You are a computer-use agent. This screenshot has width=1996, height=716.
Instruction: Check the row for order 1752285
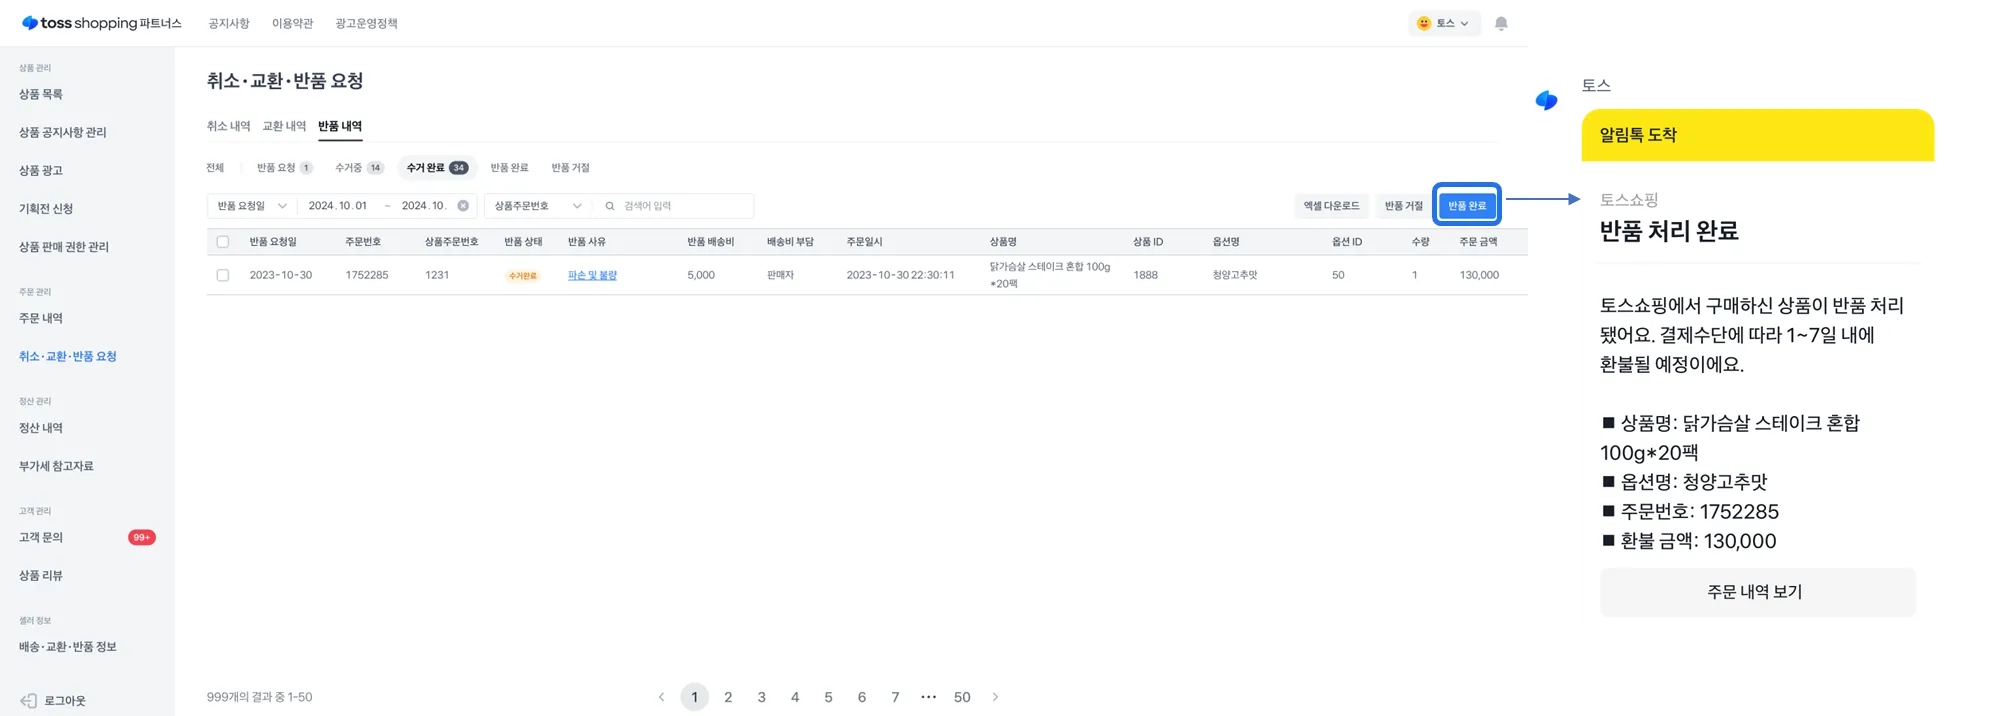tap(223, 275)
